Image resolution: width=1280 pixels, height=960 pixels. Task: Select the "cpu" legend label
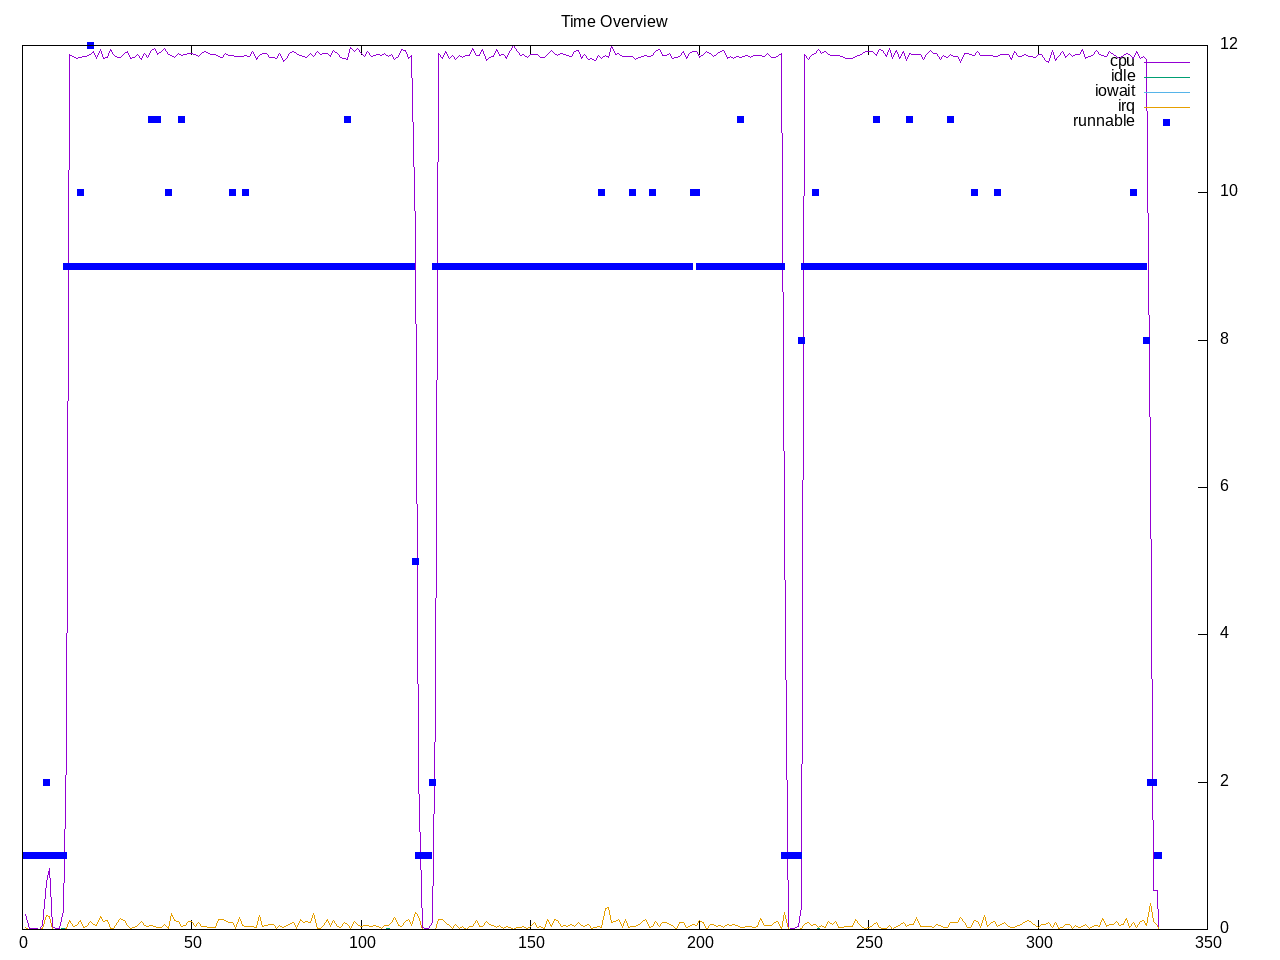pos(1122,62)
